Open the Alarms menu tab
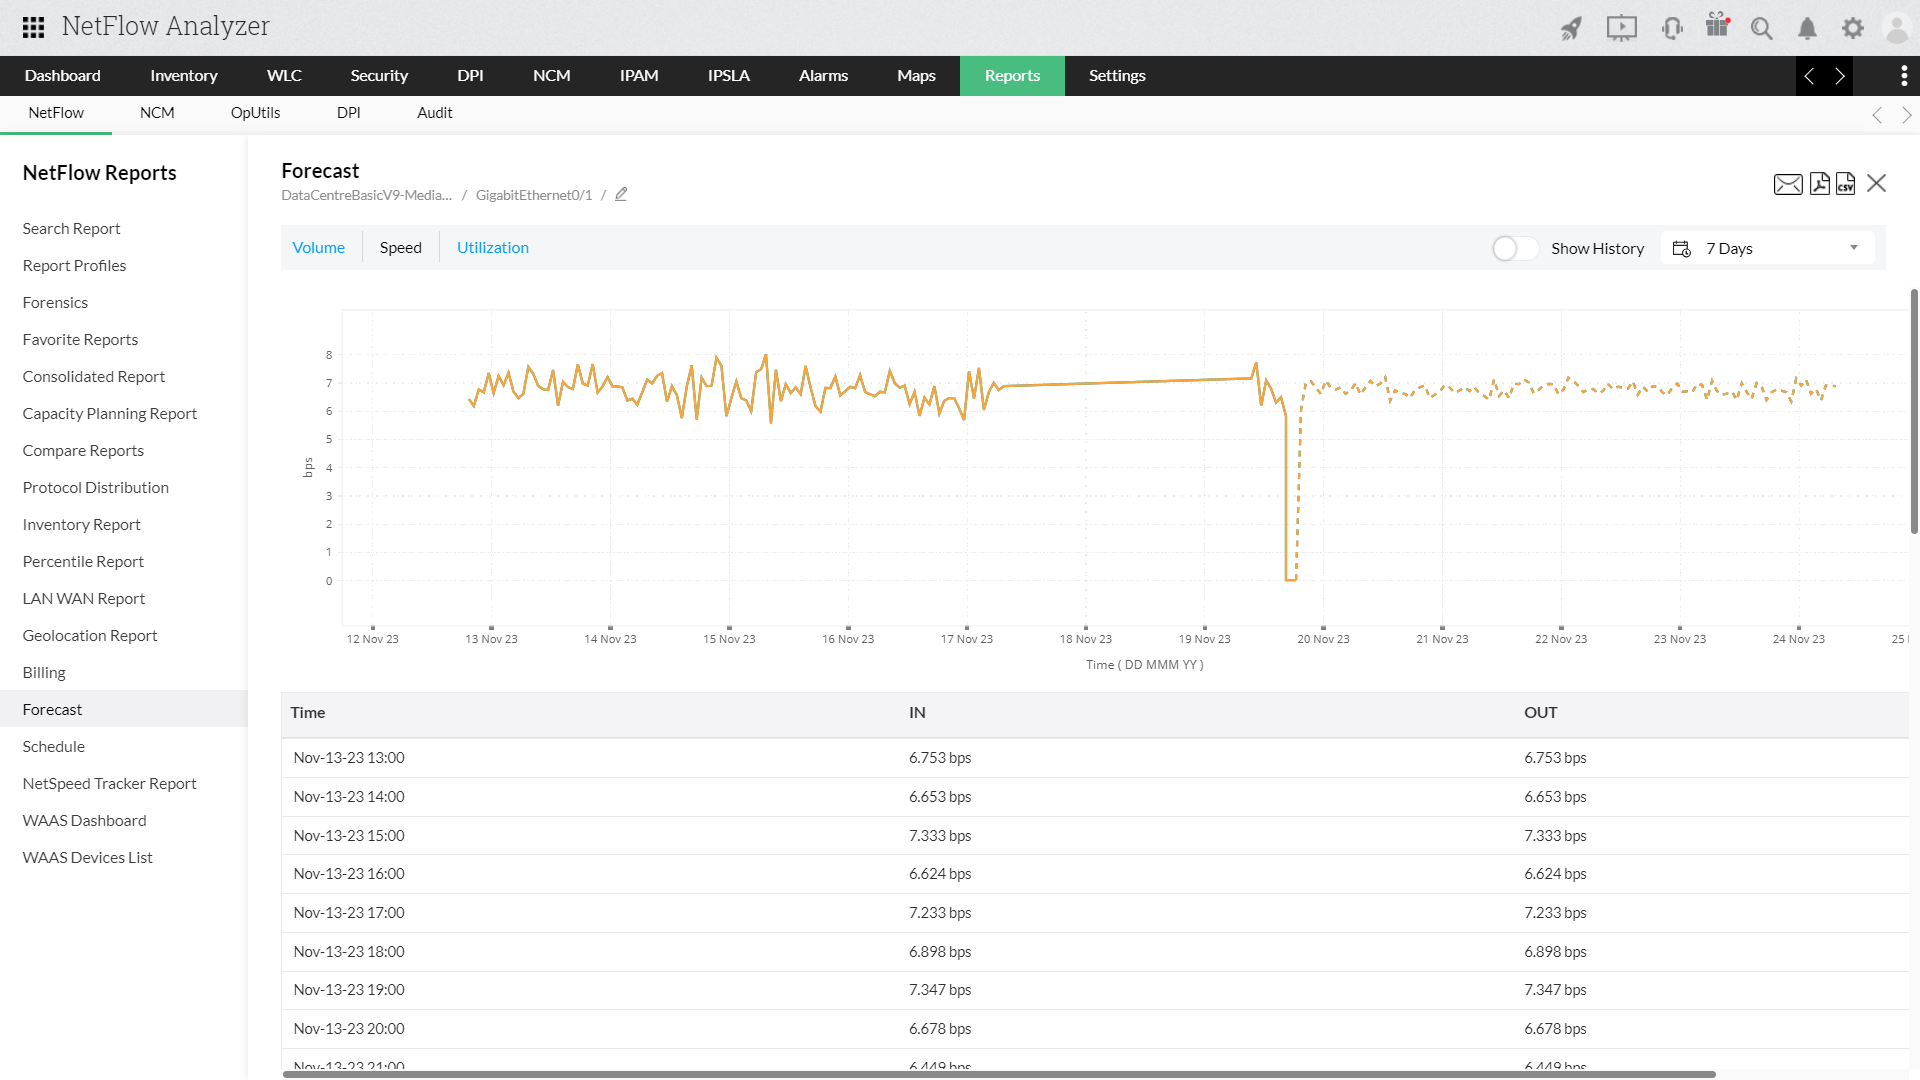1920x1080 pixels. (x=822, y=76)
